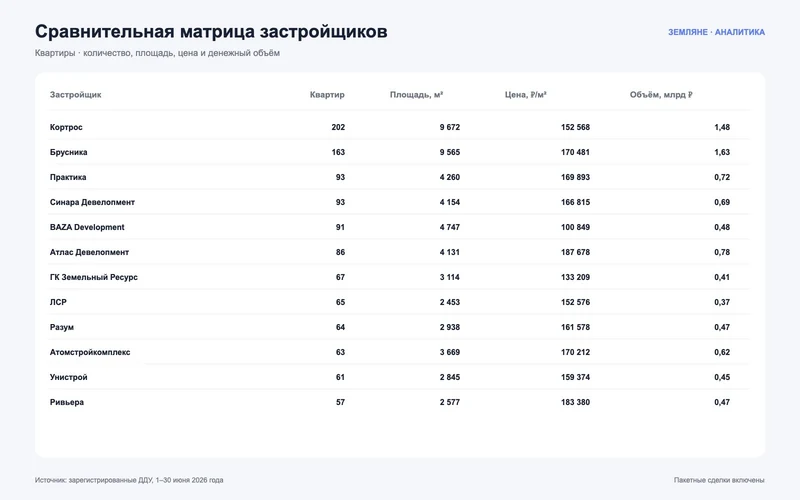The width and height of the screenshot is (800, 500).
Task: Select the 'Разум' developer name
Action: tap(62, 327)
